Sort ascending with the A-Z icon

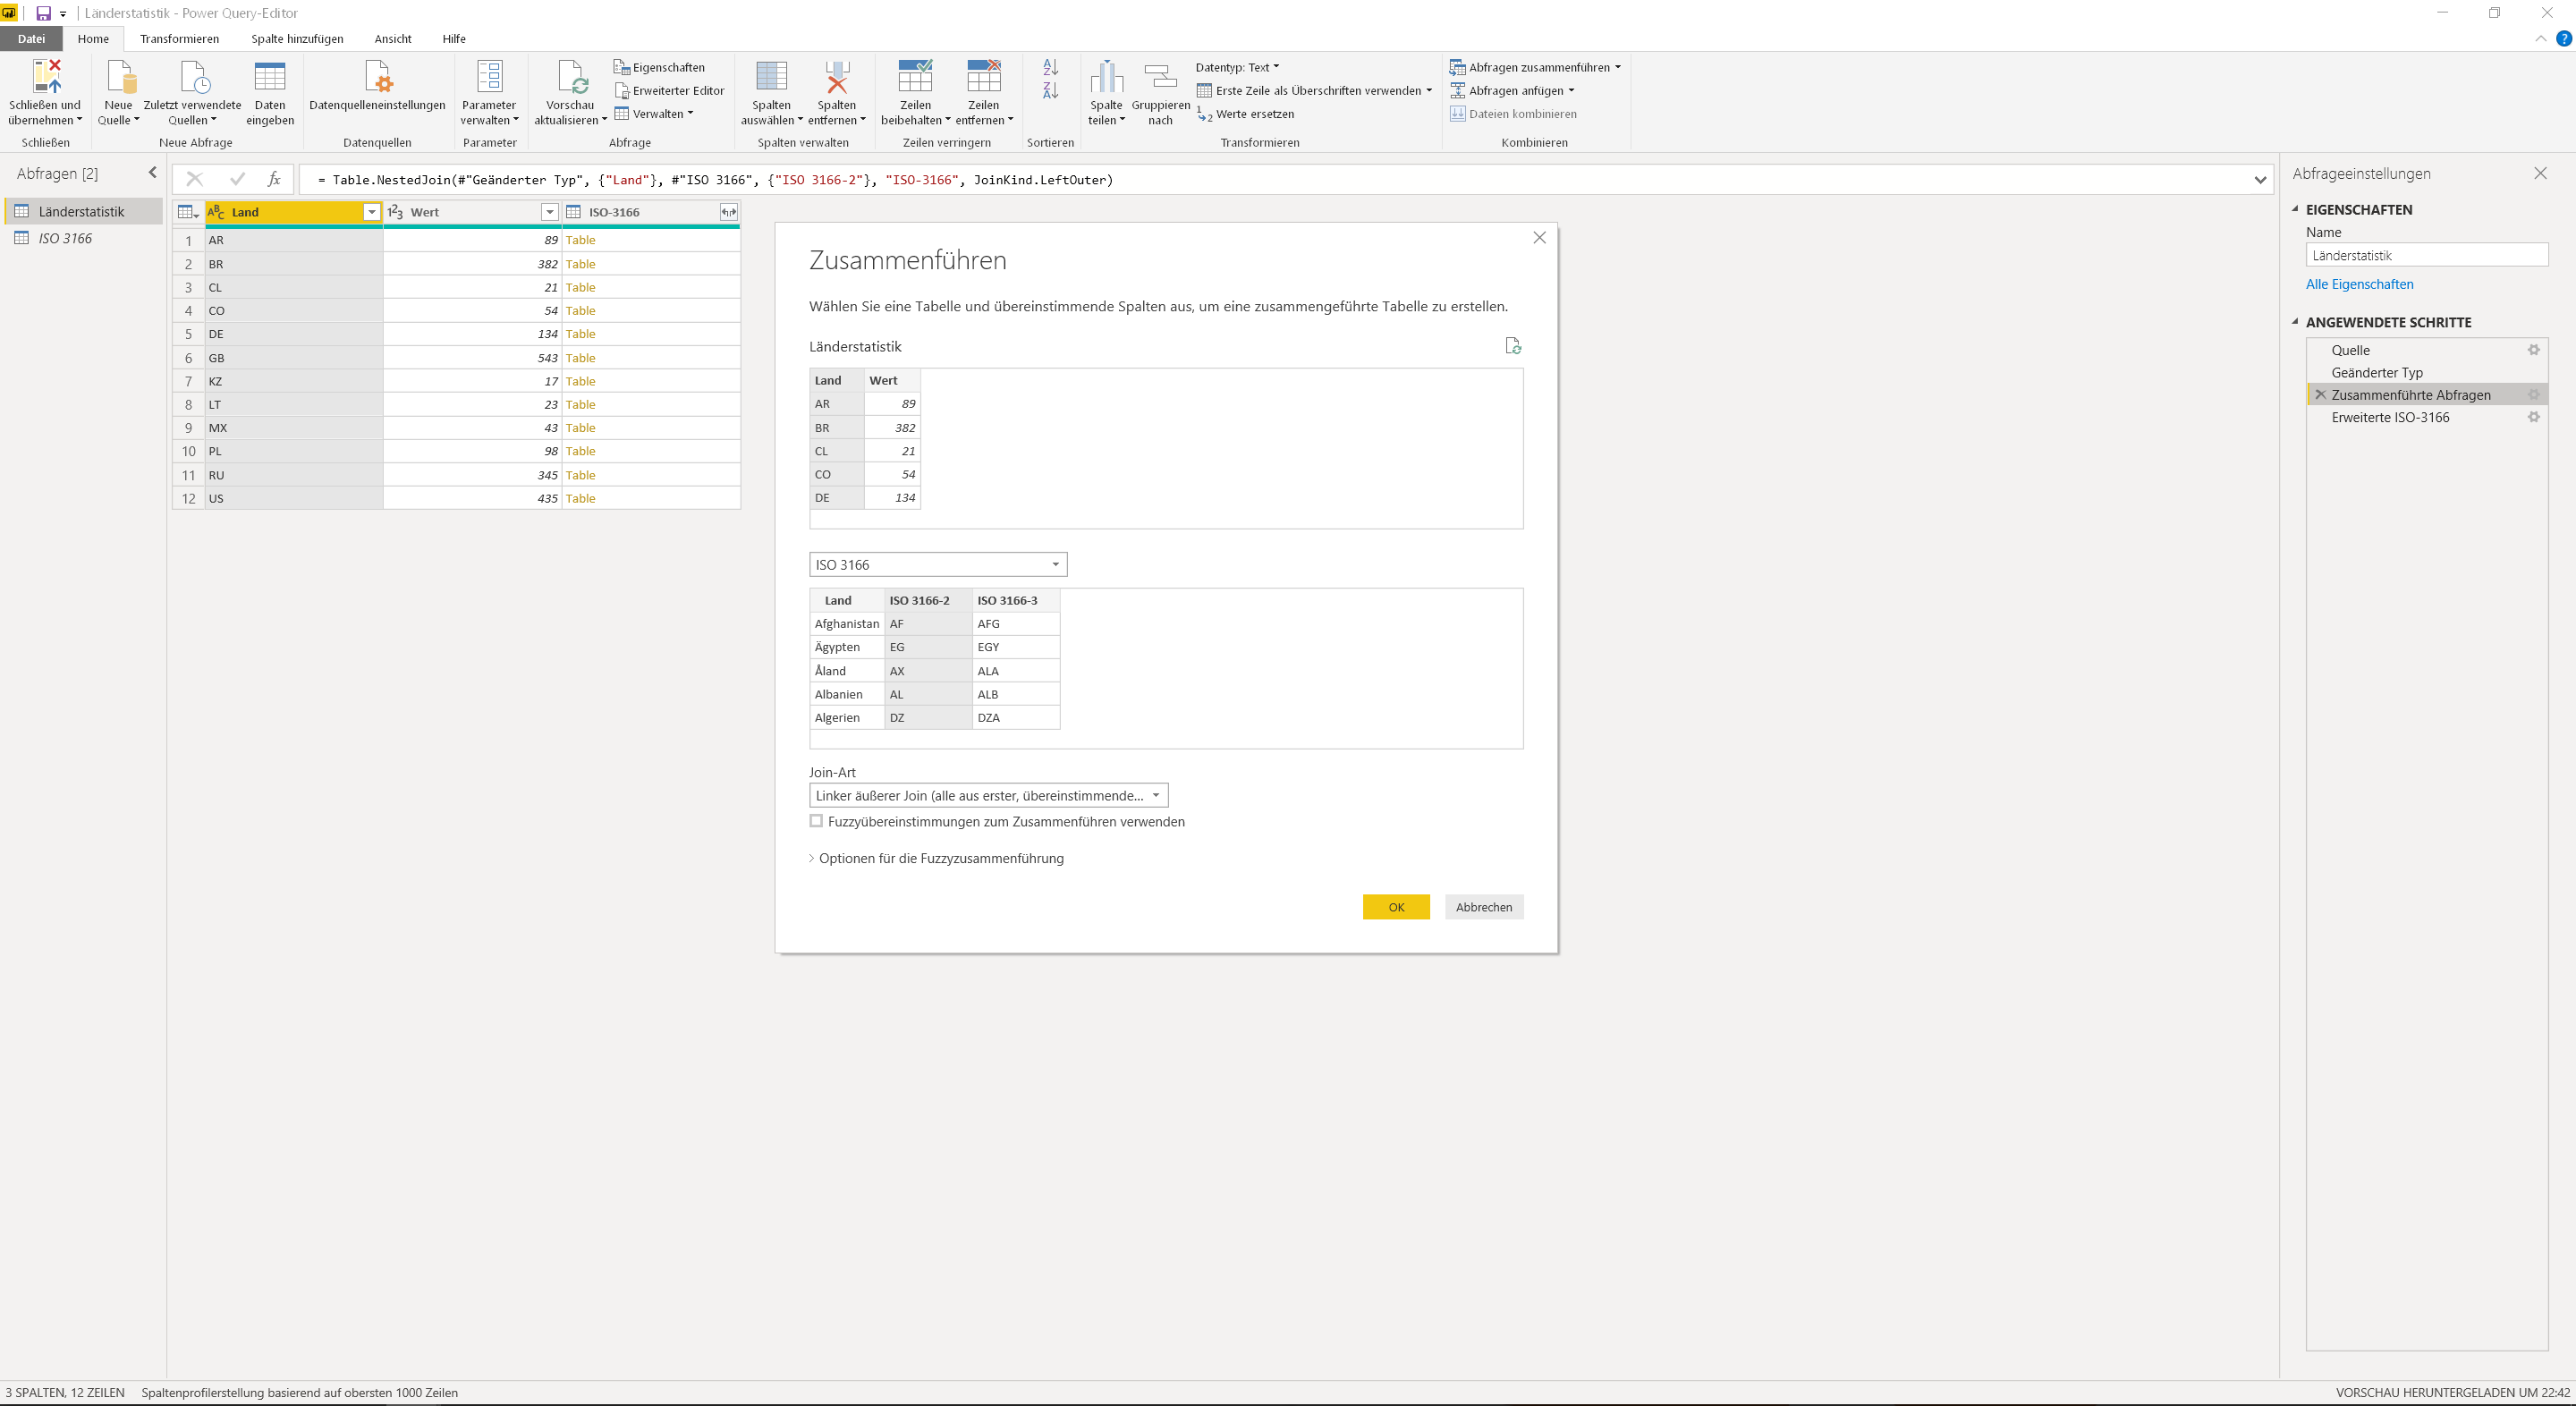1050,67
